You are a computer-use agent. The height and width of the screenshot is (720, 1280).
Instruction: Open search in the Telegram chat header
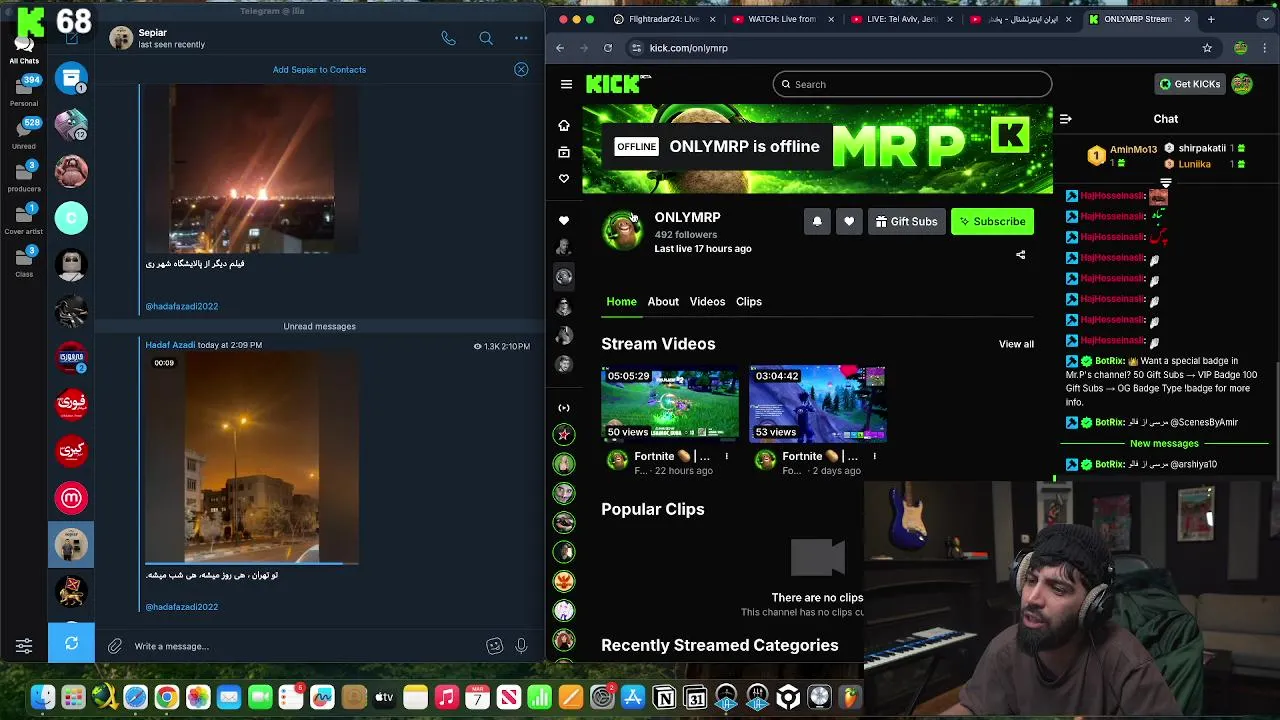[486, 38]
